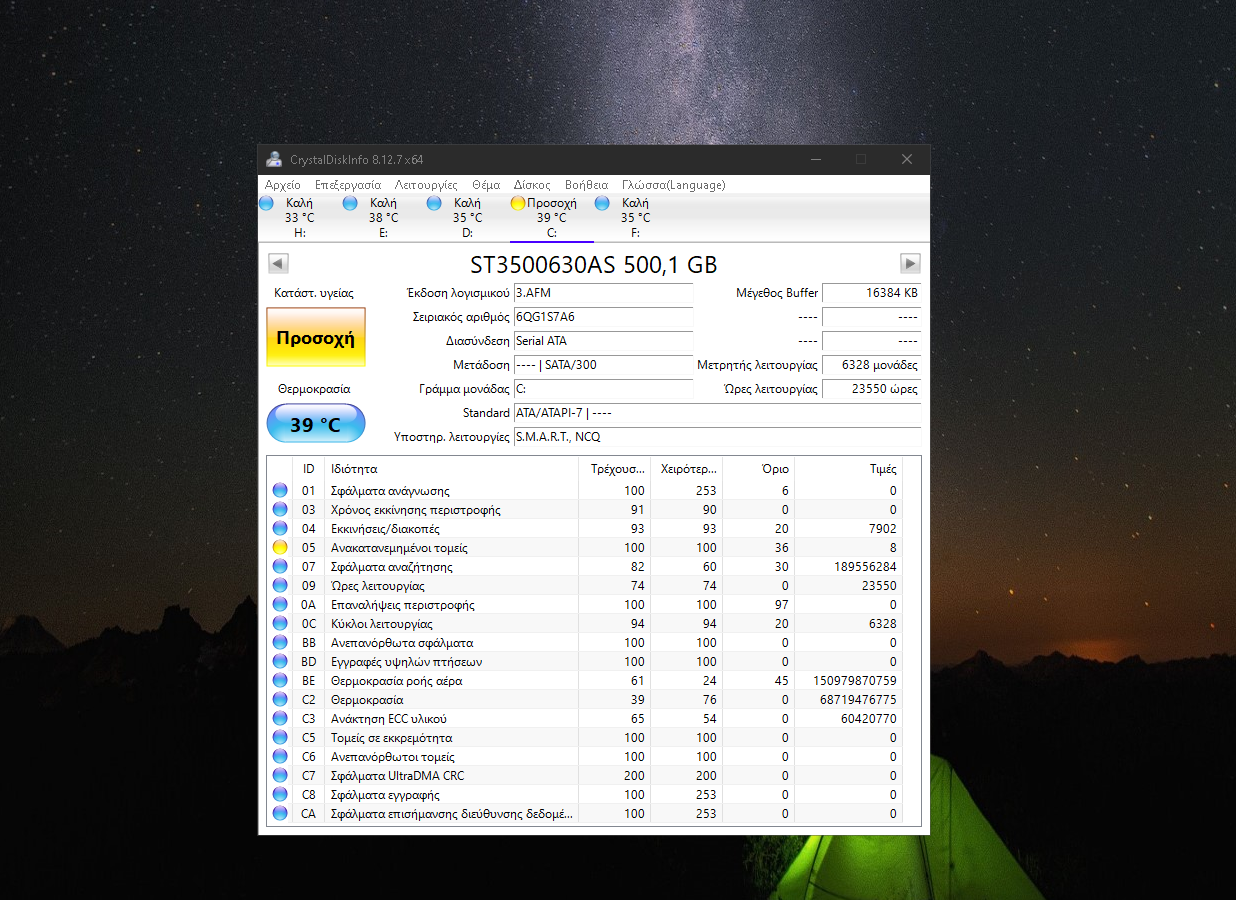This screenshot has width=1236, height=900.
Task: Click the blue orb for attribute CA
Action: point(280,813)
